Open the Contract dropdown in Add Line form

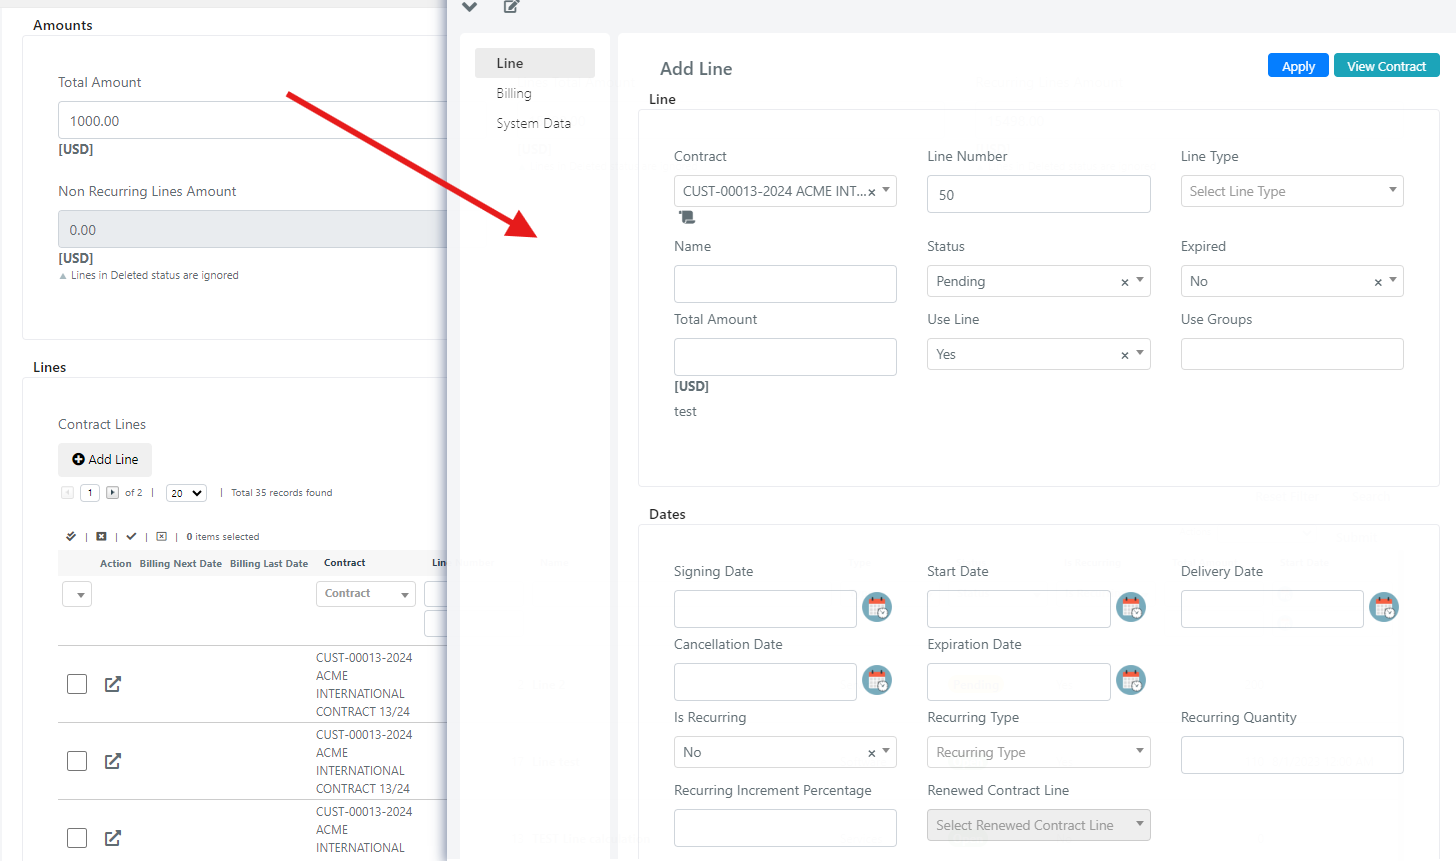click(x=785, y=191)
